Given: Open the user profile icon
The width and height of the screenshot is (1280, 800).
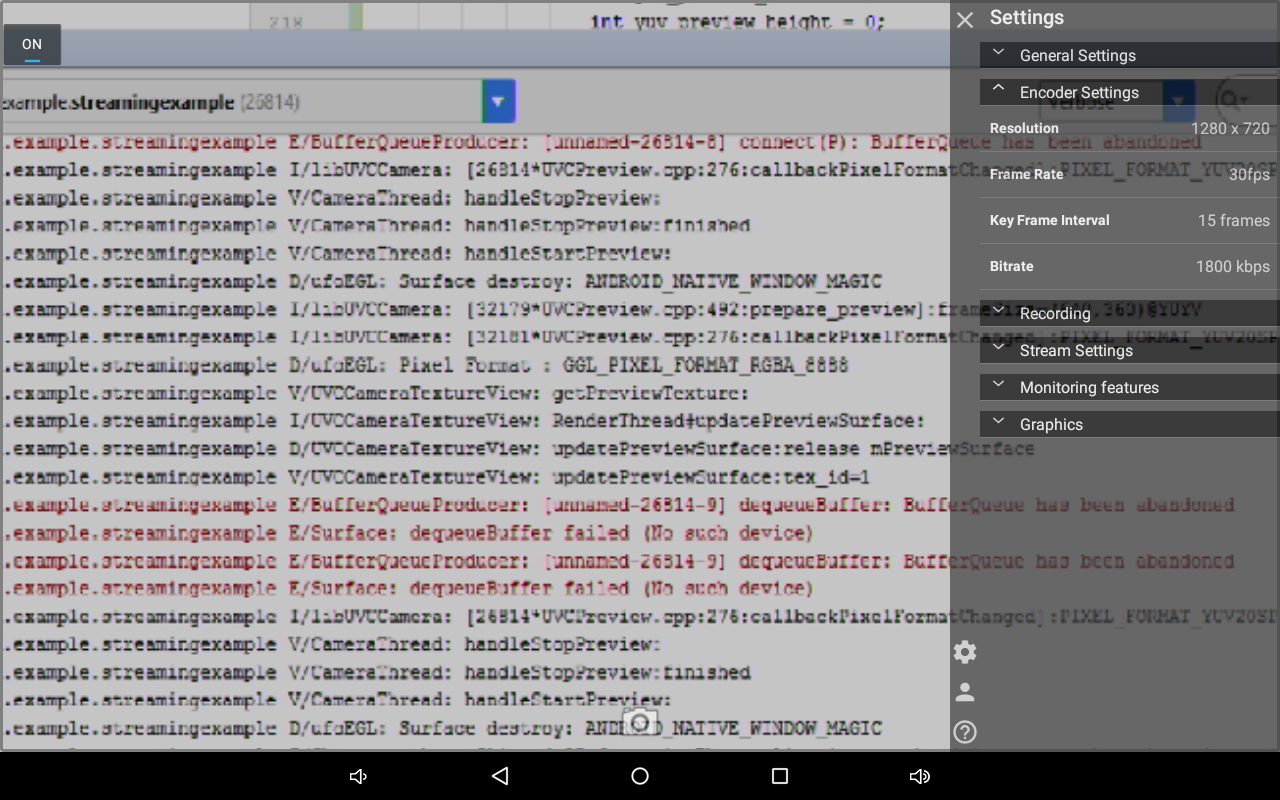Looking at the screenshot, I should point(964,691).
